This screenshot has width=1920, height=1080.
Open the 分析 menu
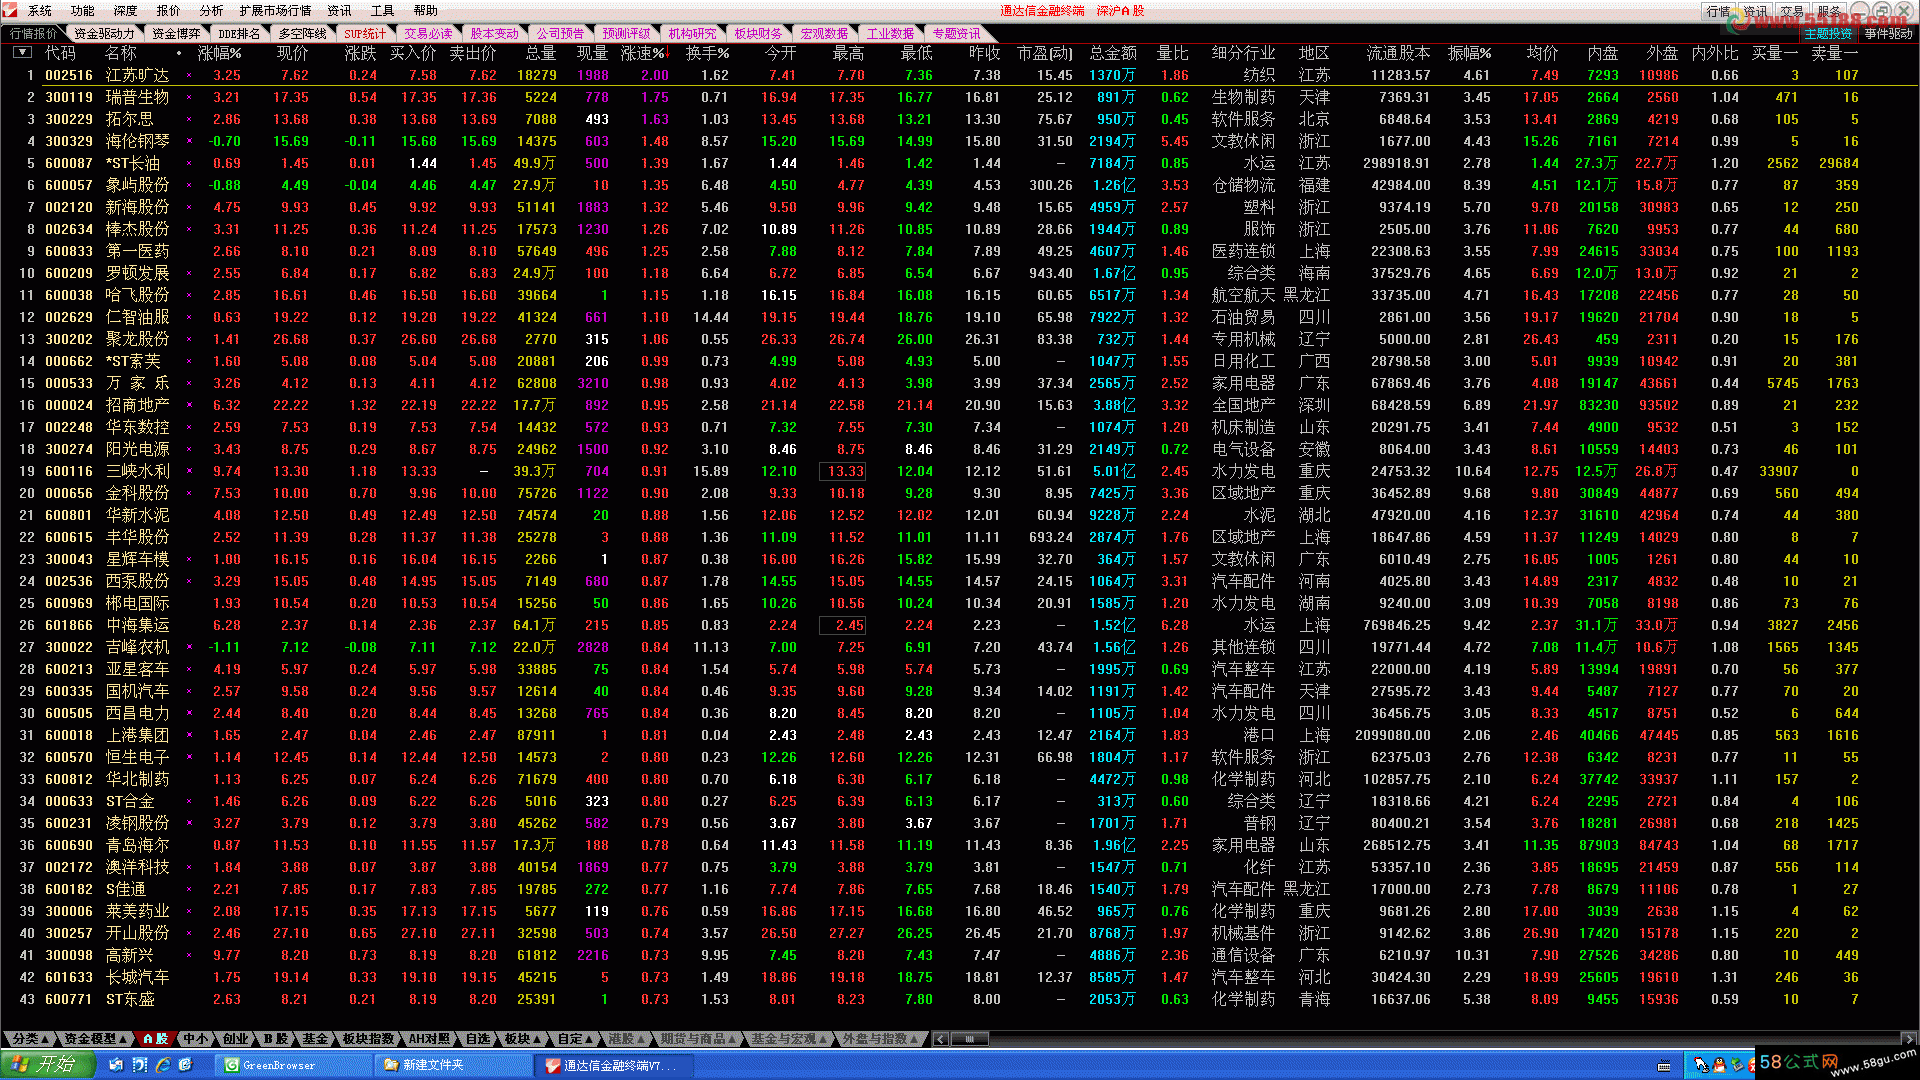pos(212,11)
